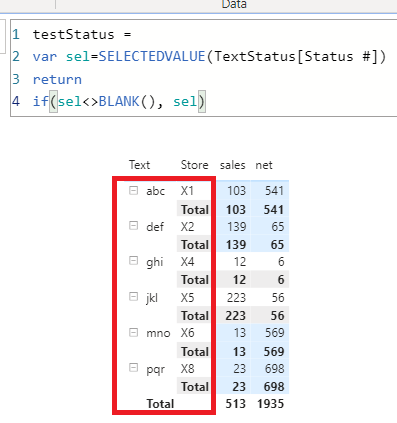397x423 pixels.
Task: Click the pqr row label
Action: coord(155,370)
